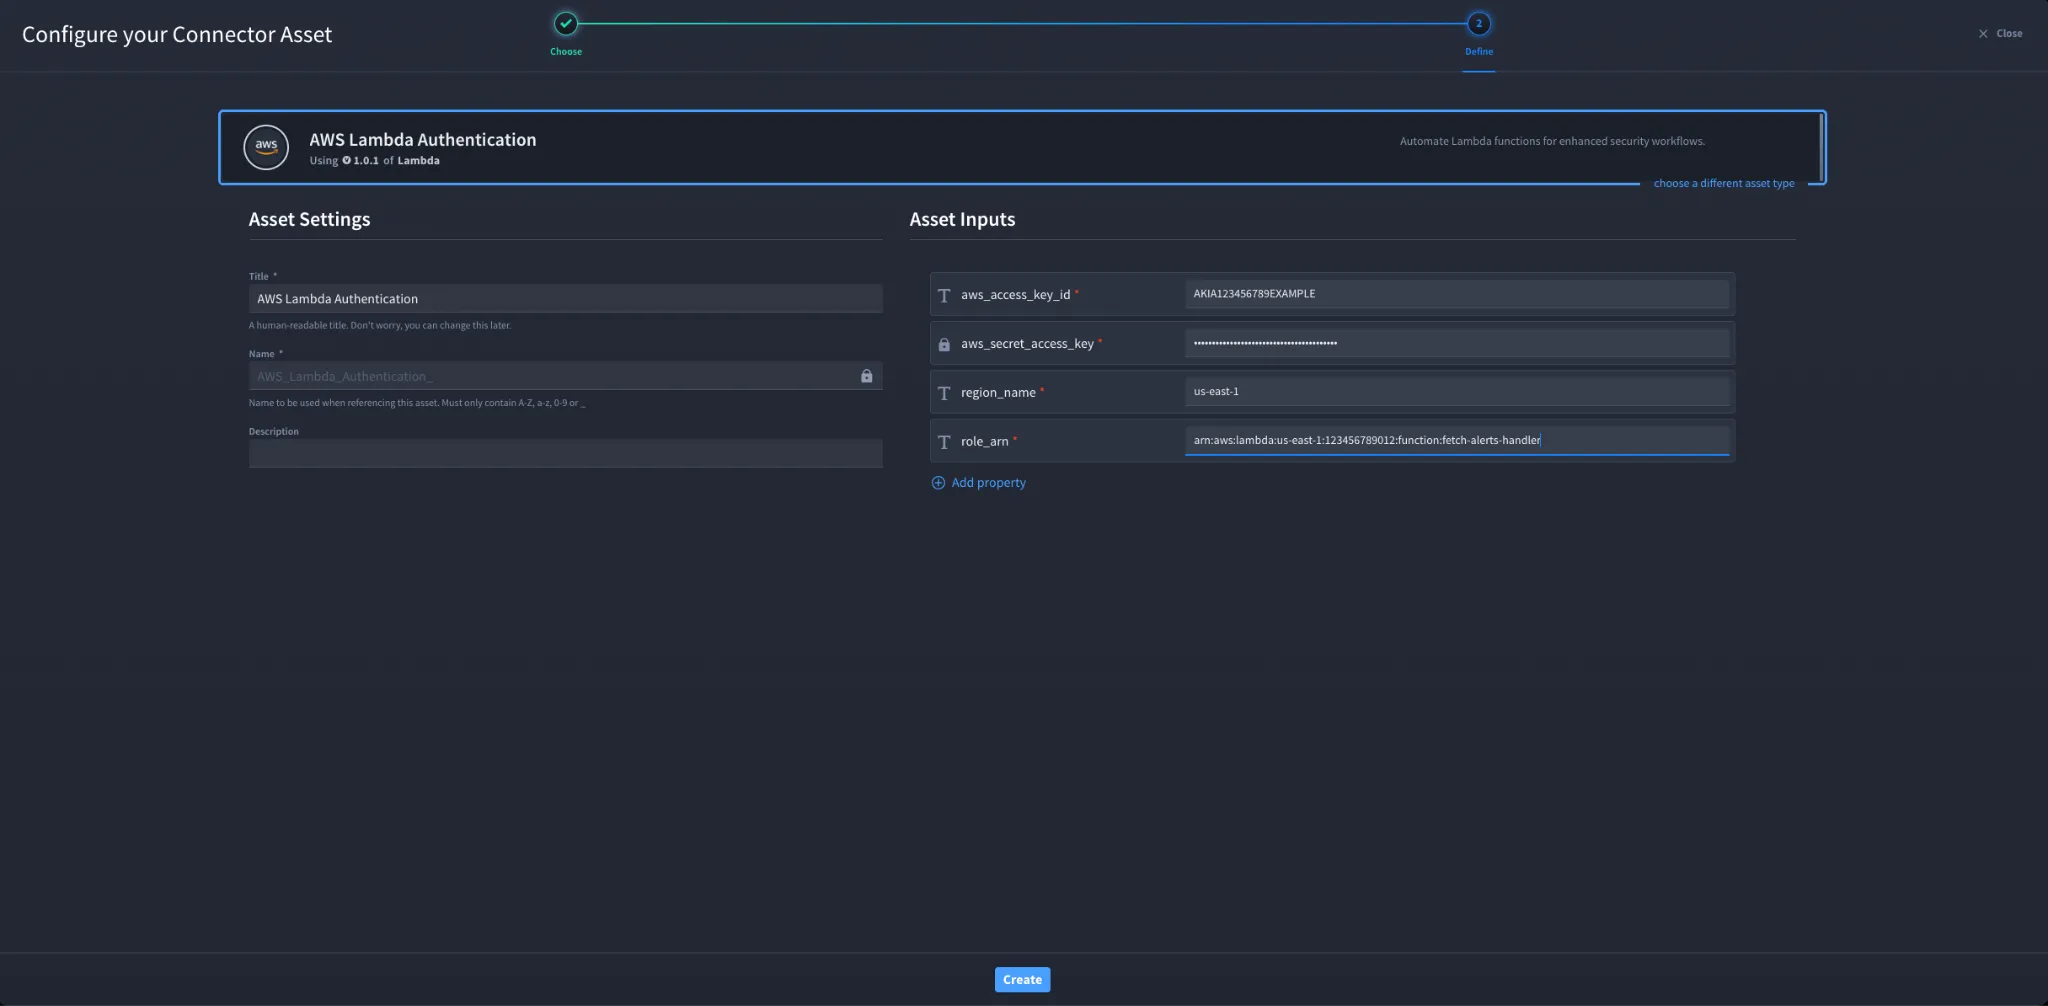Click the aws_secret_access_key value field

tap(1456, 343)
